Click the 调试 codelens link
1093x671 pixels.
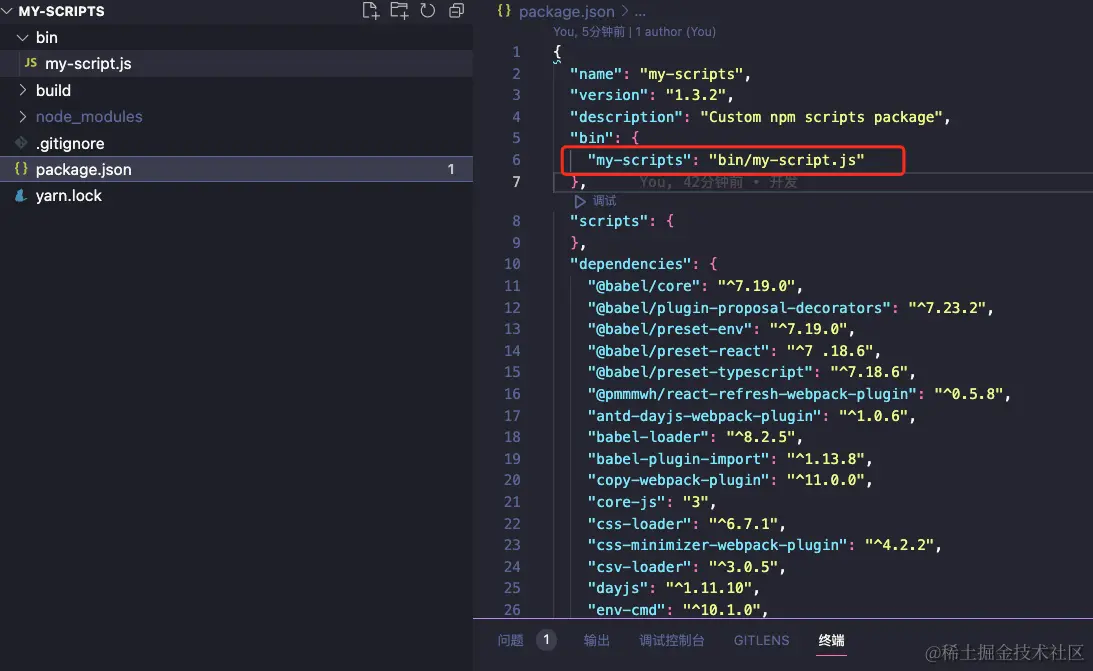point(604,201)
